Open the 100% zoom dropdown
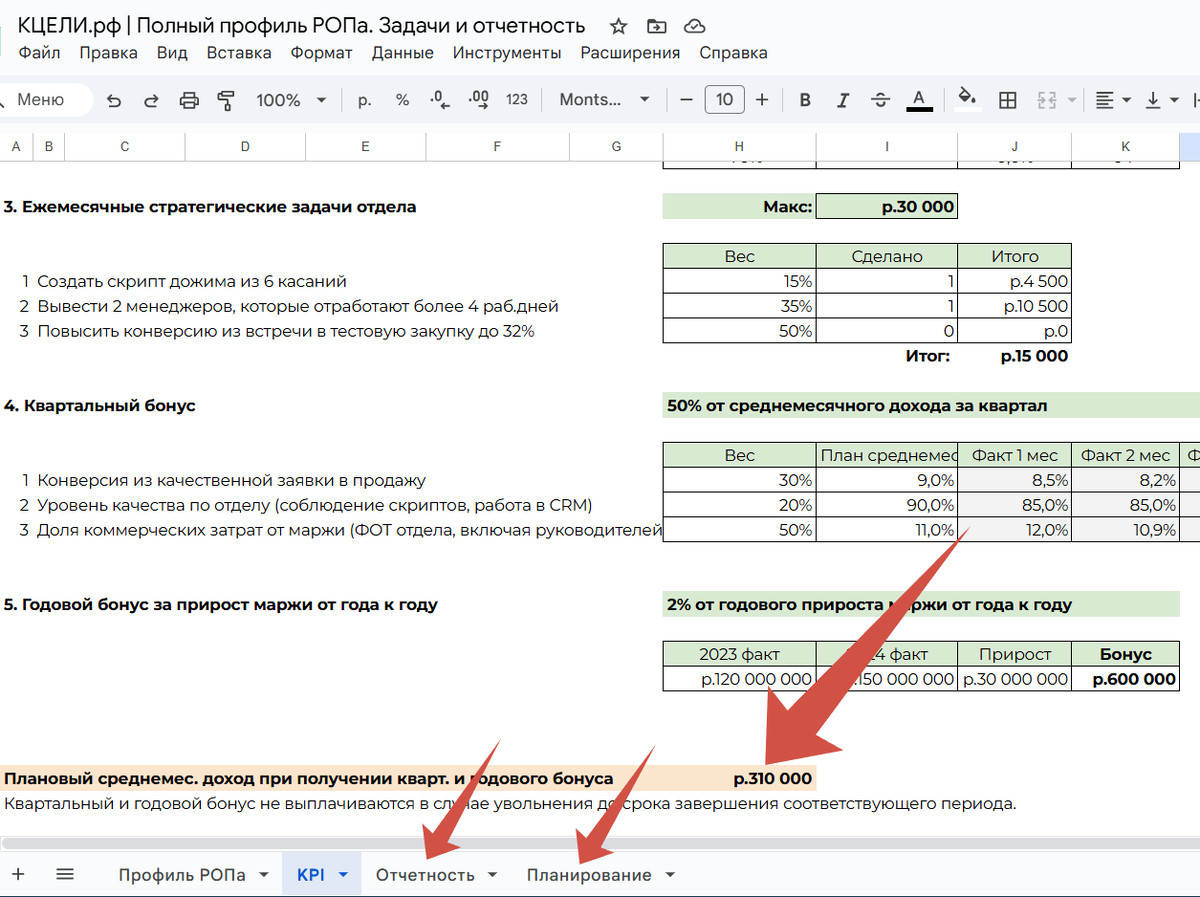Screen dimensions: 1200x897 [291, 100]
